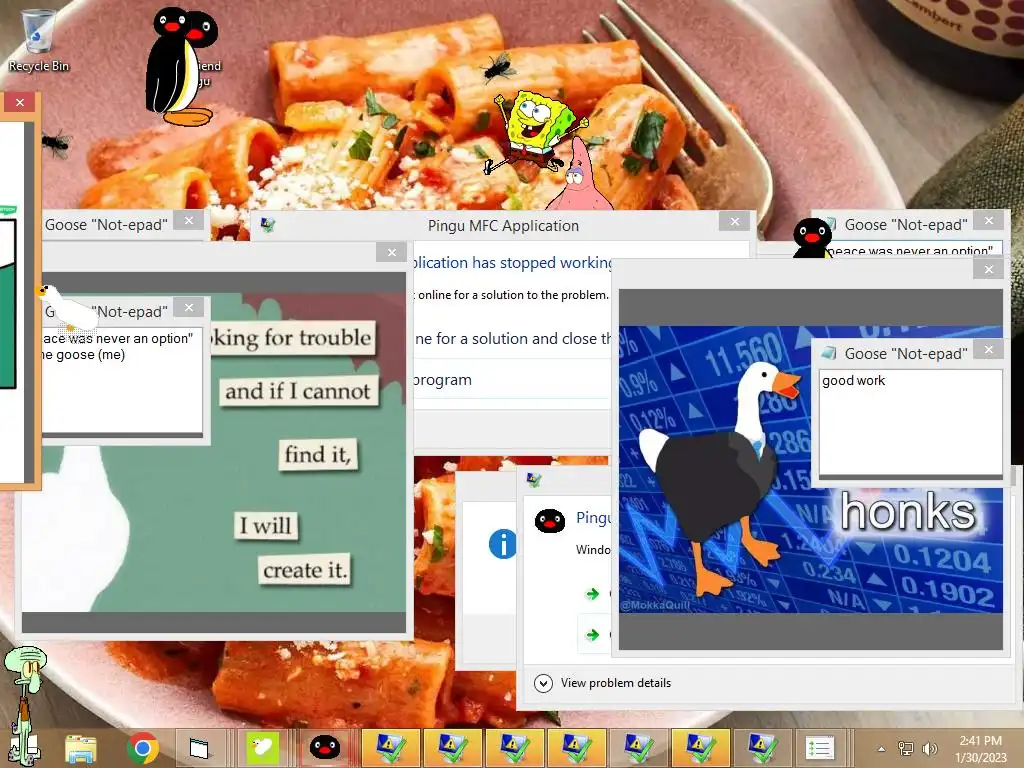Open the large Pingu penguin desktop shortcut
Viewport: 1024px width, 768px height.
[181, 67]
